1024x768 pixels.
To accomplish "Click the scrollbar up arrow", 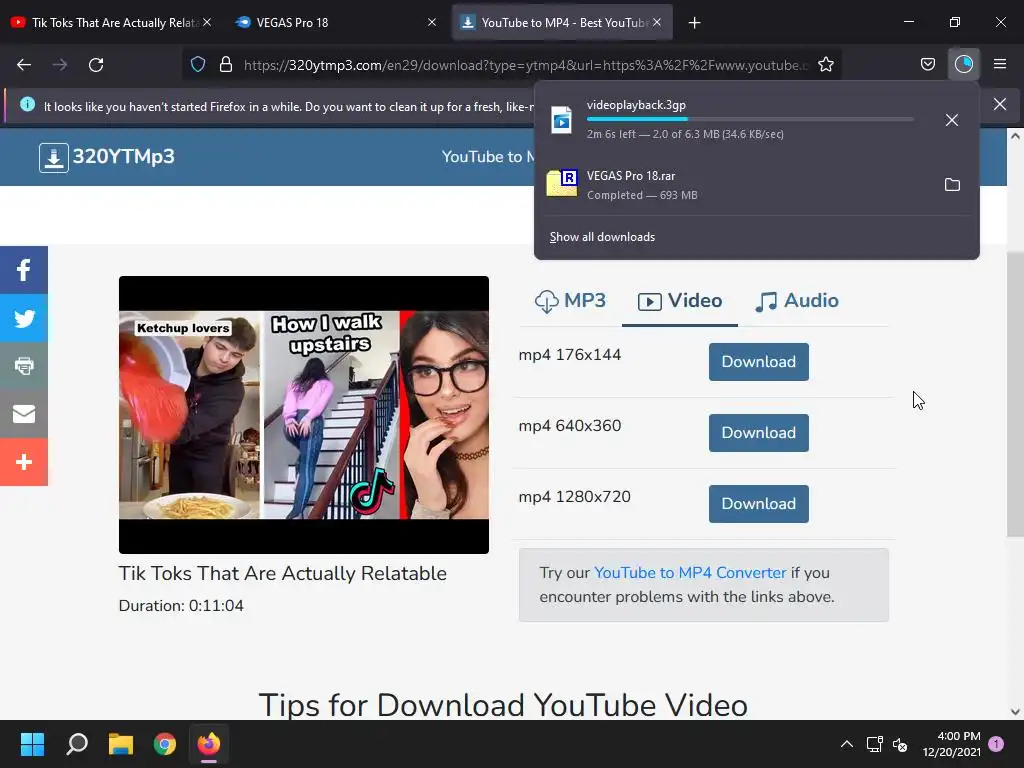I will pyautogui.click(x=1015, y=136).
